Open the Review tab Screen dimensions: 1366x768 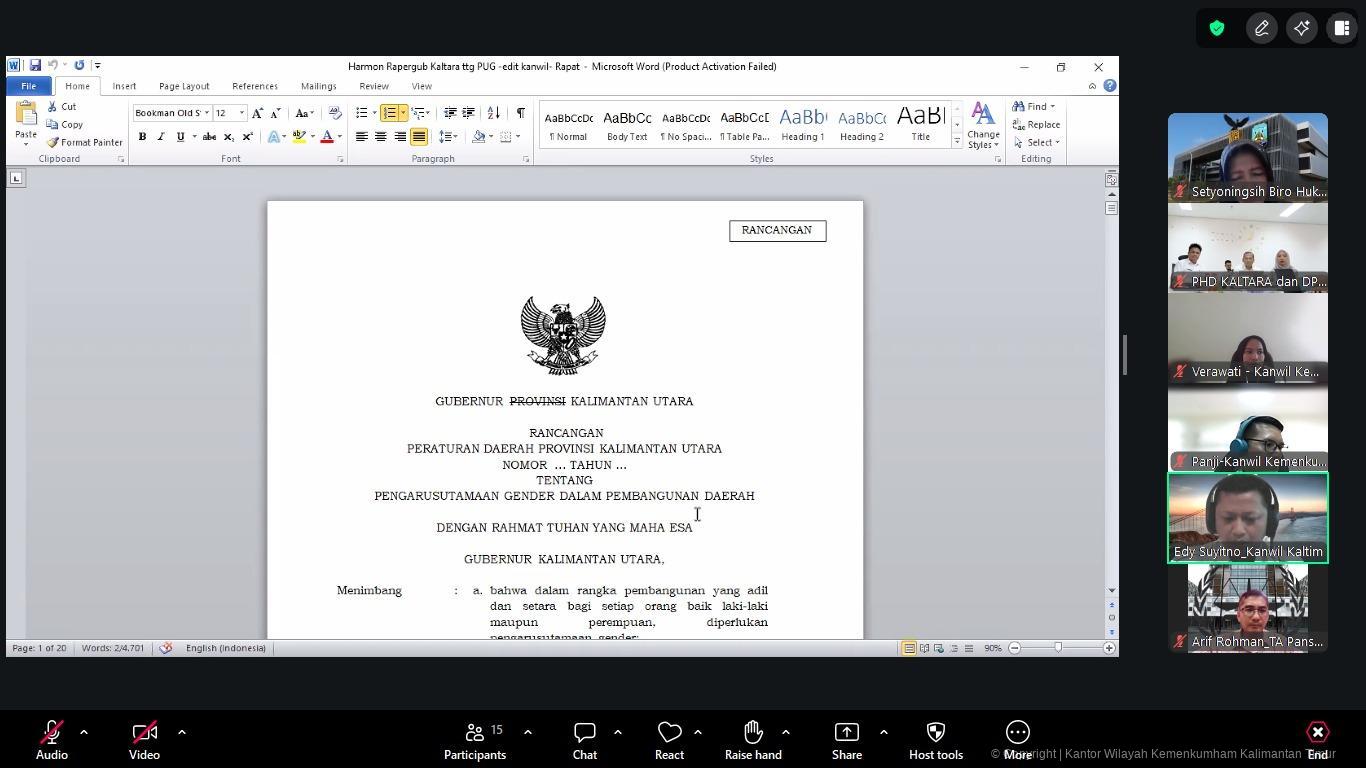tap(373, 86)
